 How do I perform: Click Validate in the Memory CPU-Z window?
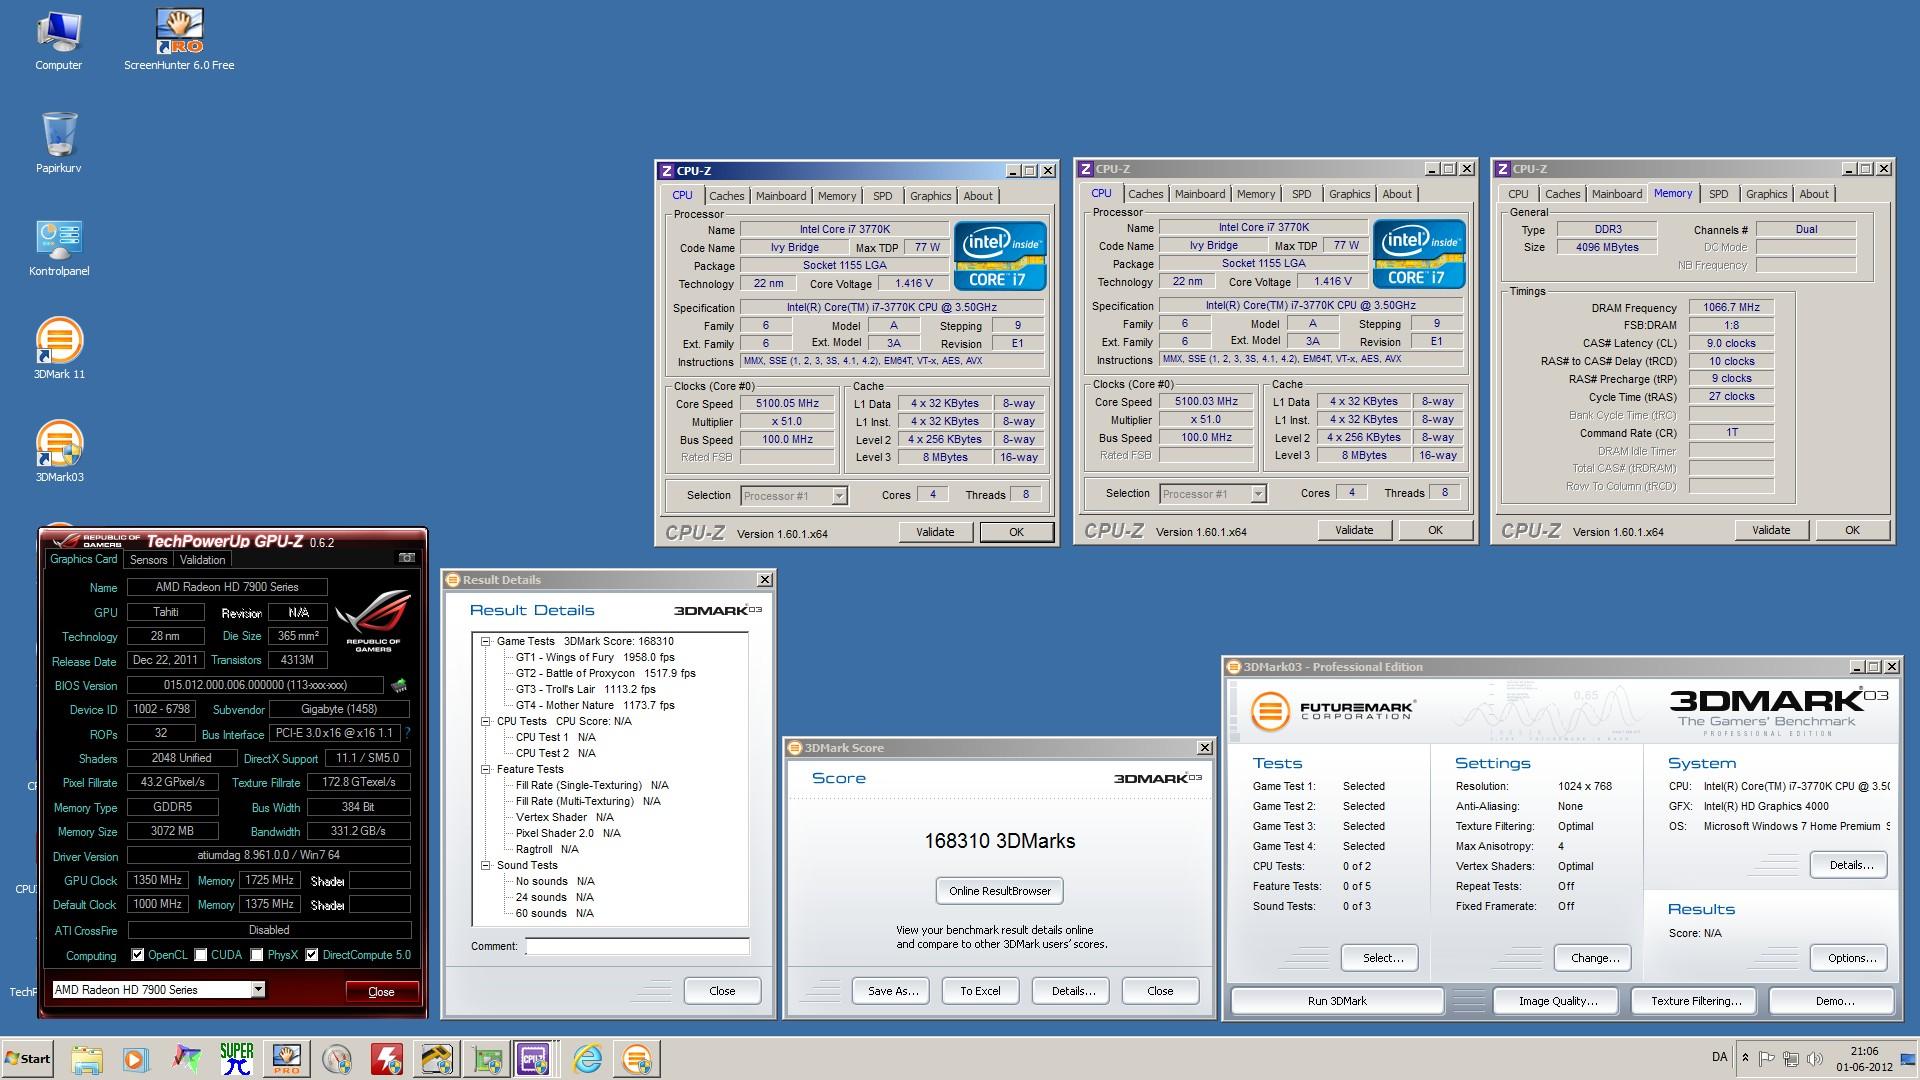(1771, 530)
